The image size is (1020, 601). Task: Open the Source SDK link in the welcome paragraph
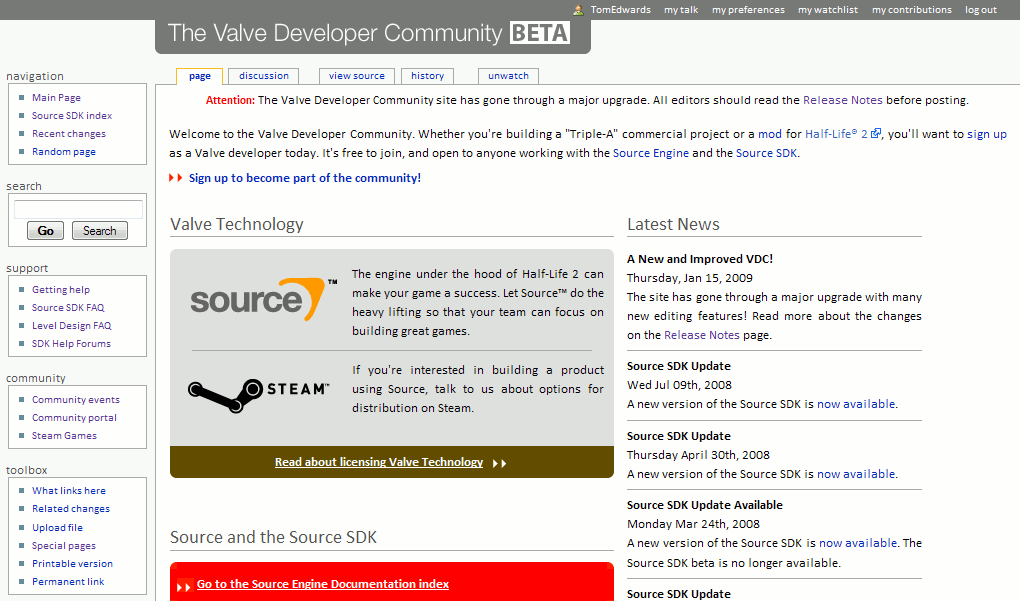(x=766, y=154)
